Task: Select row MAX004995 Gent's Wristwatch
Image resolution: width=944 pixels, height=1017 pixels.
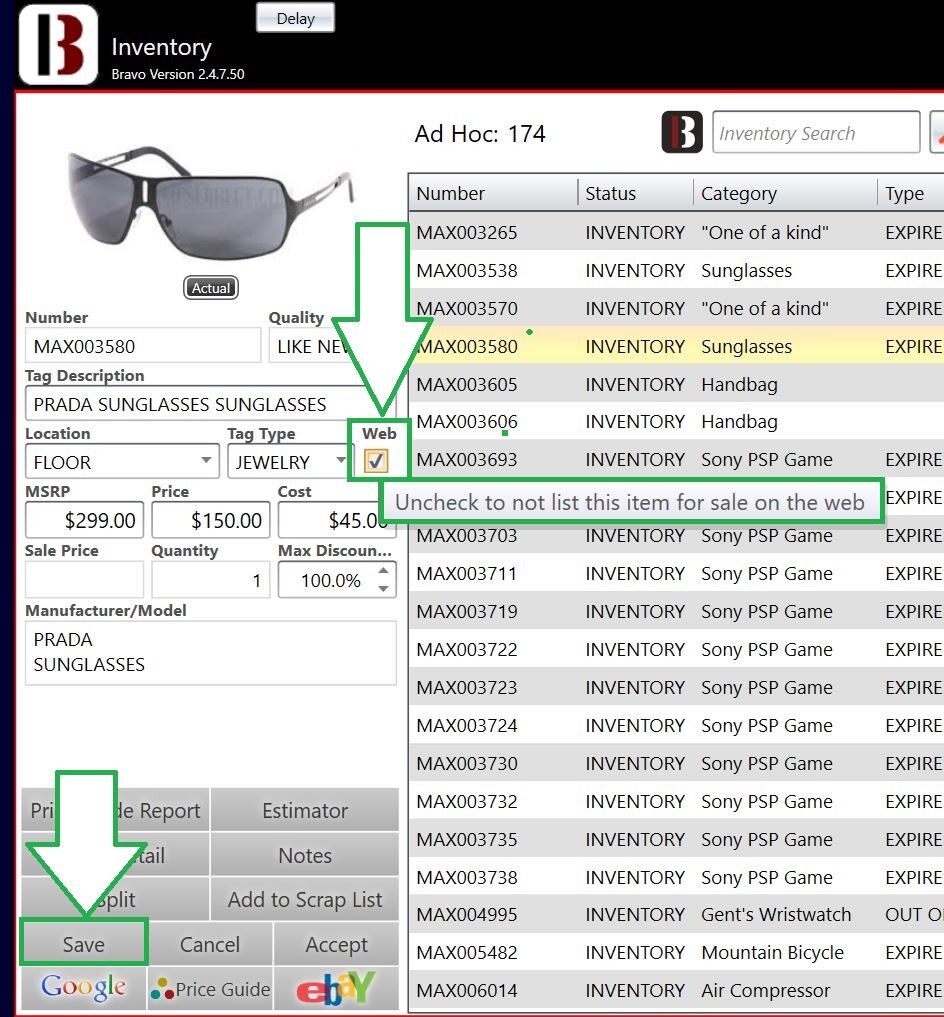Action: (677, 915)
